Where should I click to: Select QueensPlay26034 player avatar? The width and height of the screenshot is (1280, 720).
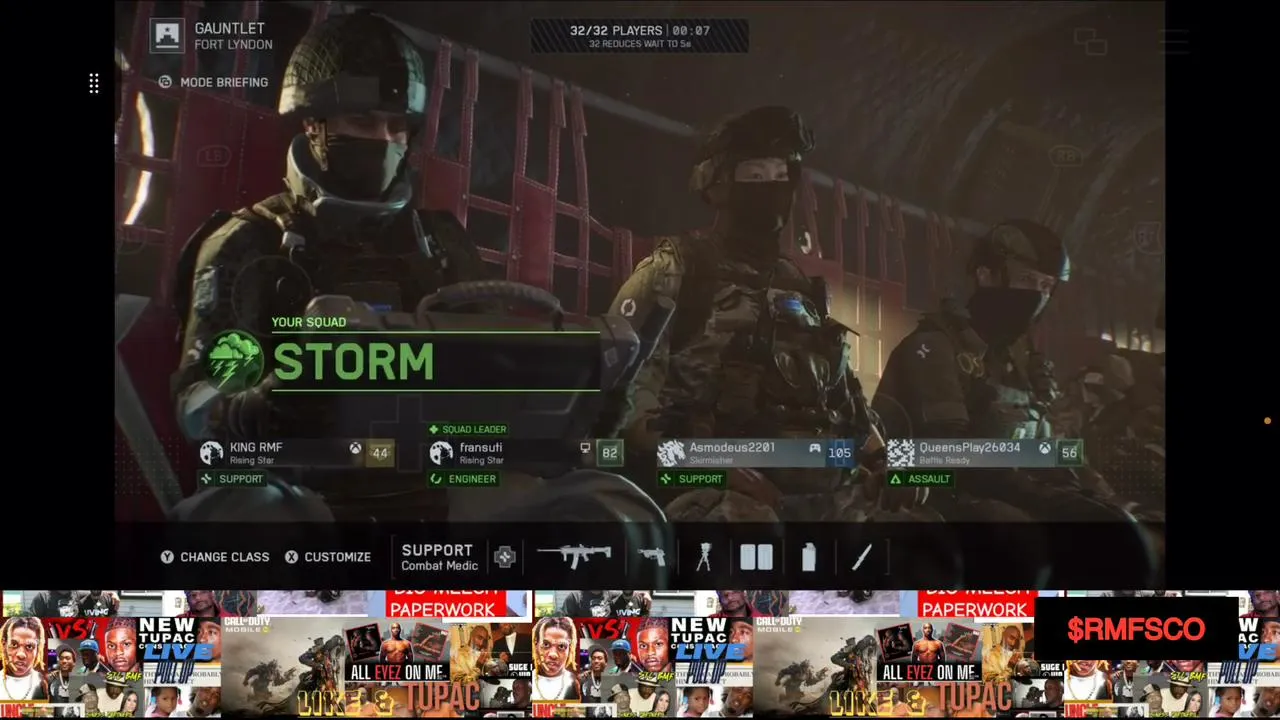click(x=901, y=453)
